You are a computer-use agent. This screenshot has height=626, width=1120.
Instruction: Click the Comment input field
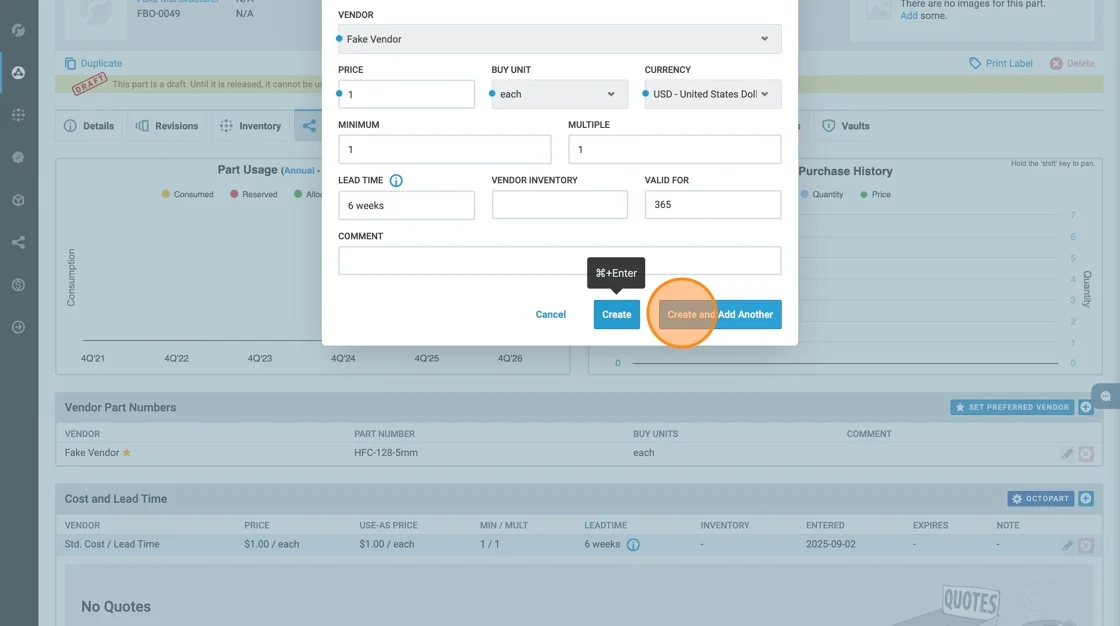tap(559, 261)
